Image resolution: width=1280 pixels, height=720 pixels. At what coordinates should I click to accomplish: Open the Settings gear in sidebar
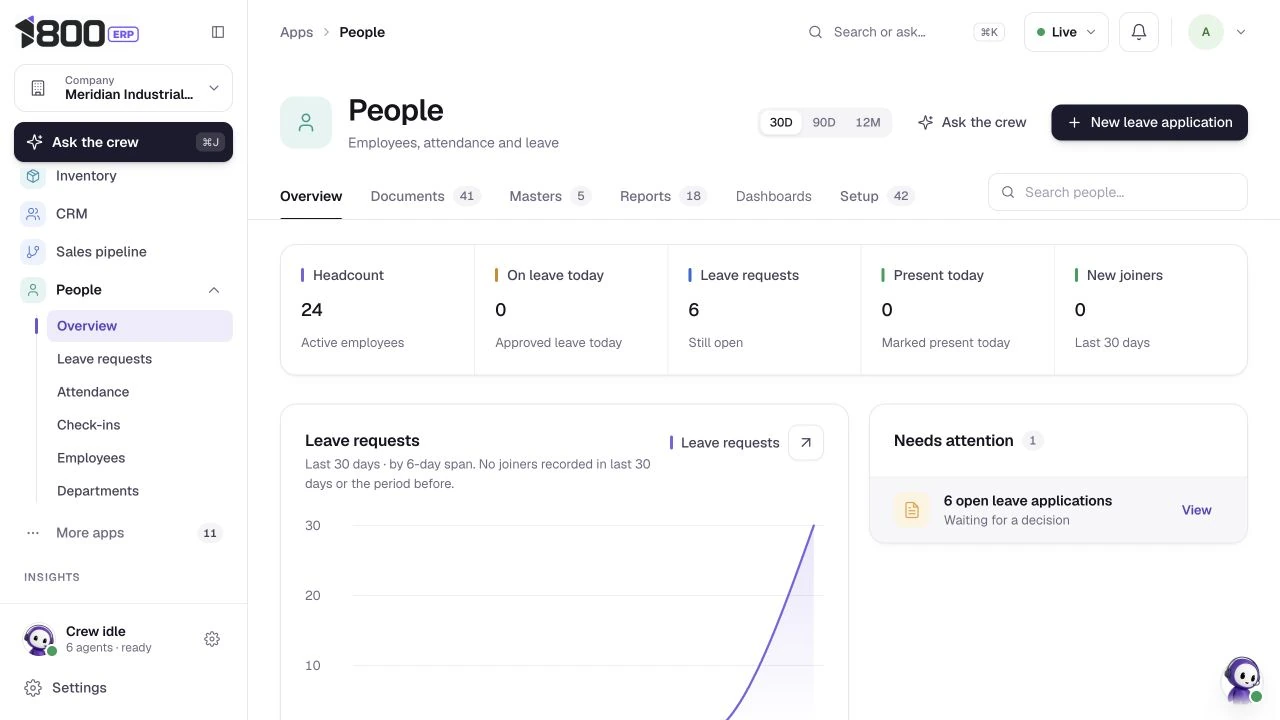pos(33,688)
